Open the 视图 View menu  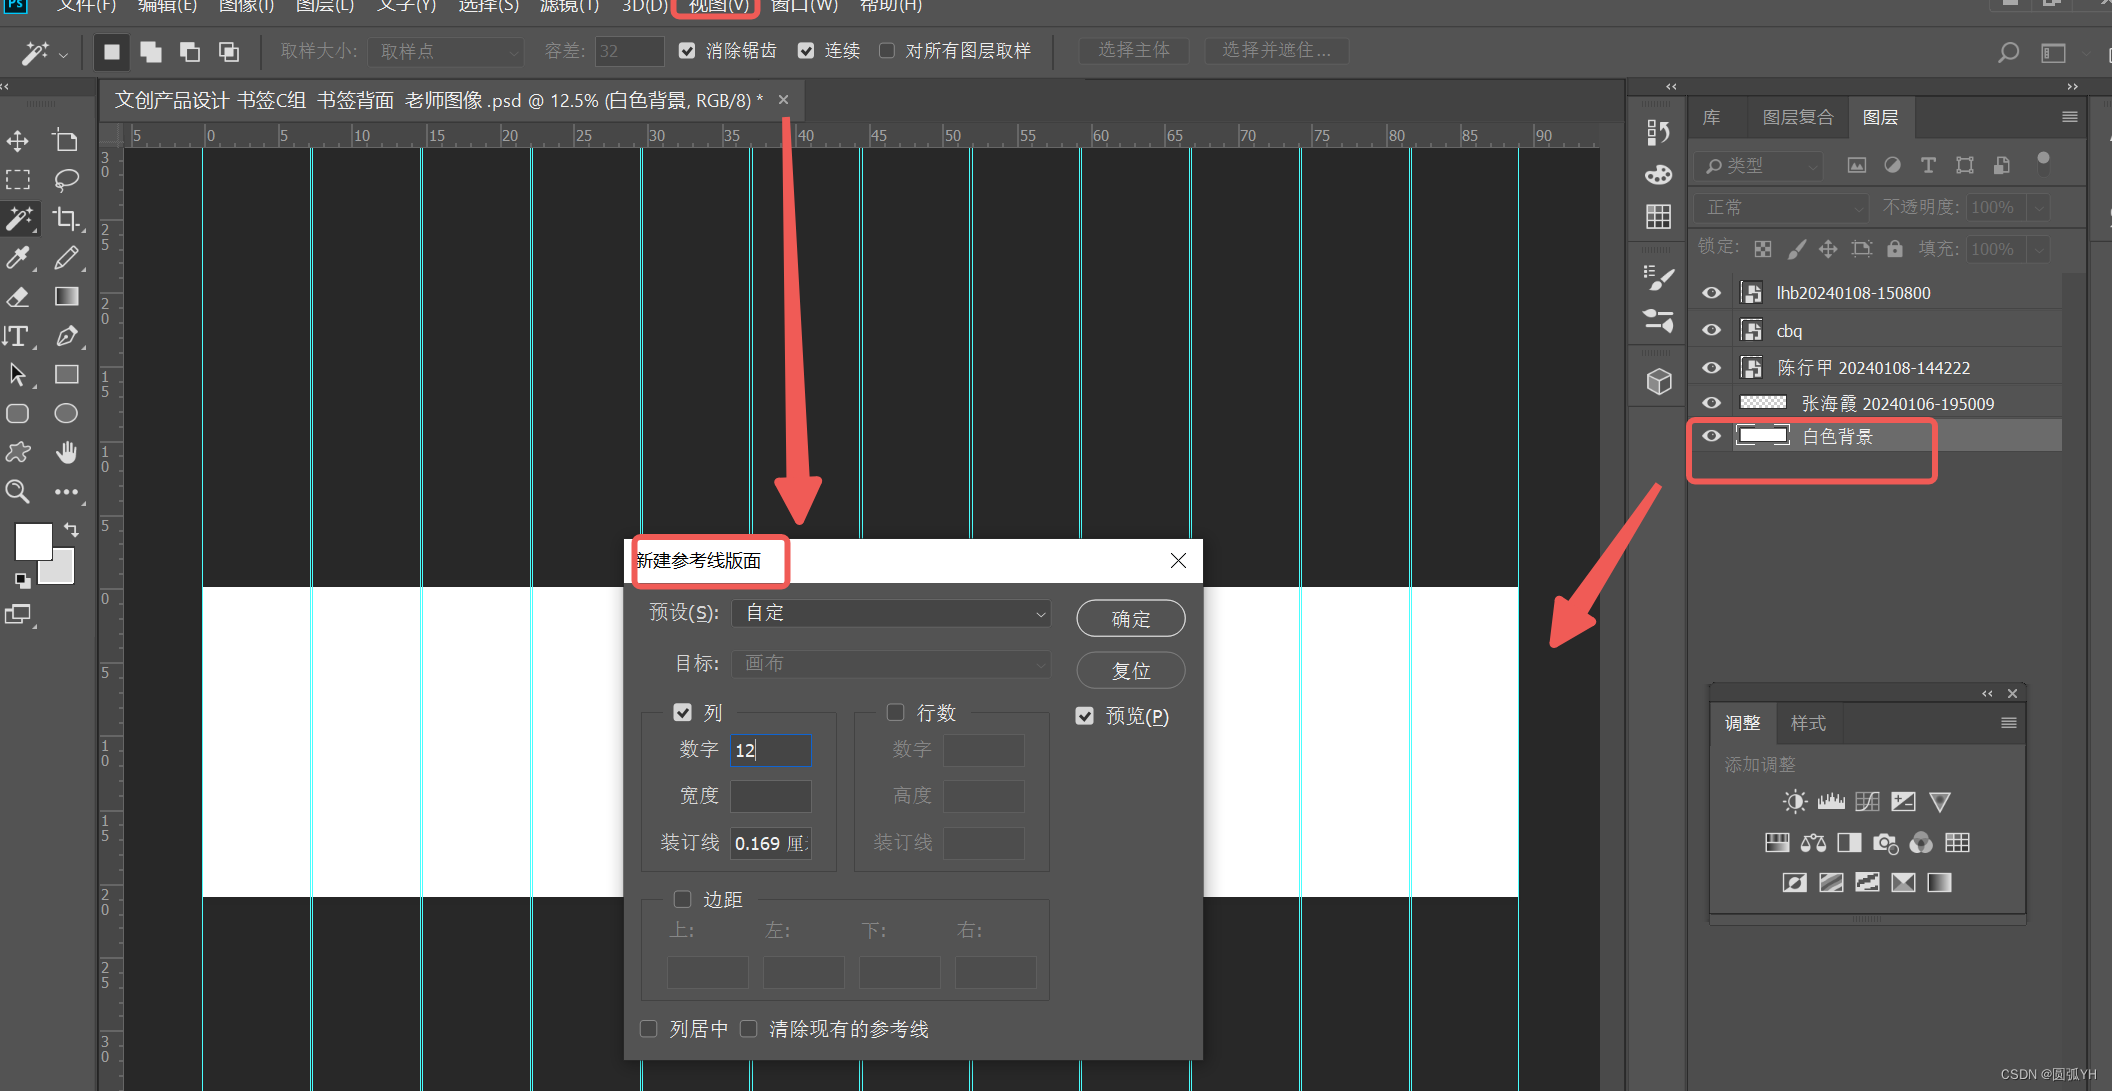pyautogui.click(x=717, y=6)
